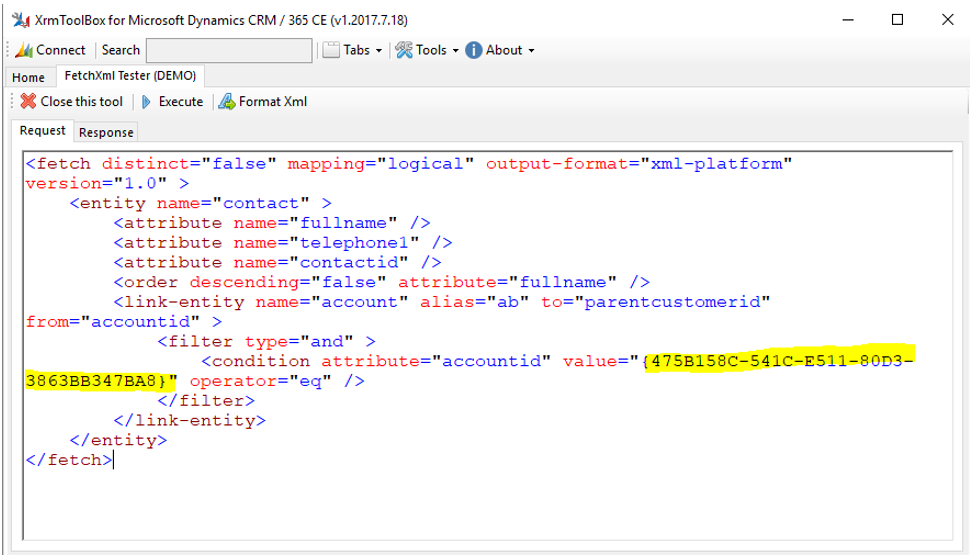Click the highlighted GUID value first line
The width and height of the screenshot is (970, 556).
point(778,360)
